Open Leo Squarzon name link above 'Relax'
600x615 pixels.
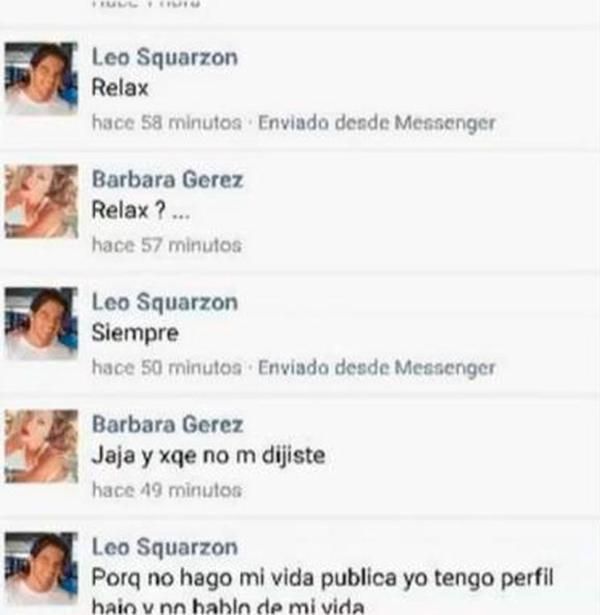(165, 58)
